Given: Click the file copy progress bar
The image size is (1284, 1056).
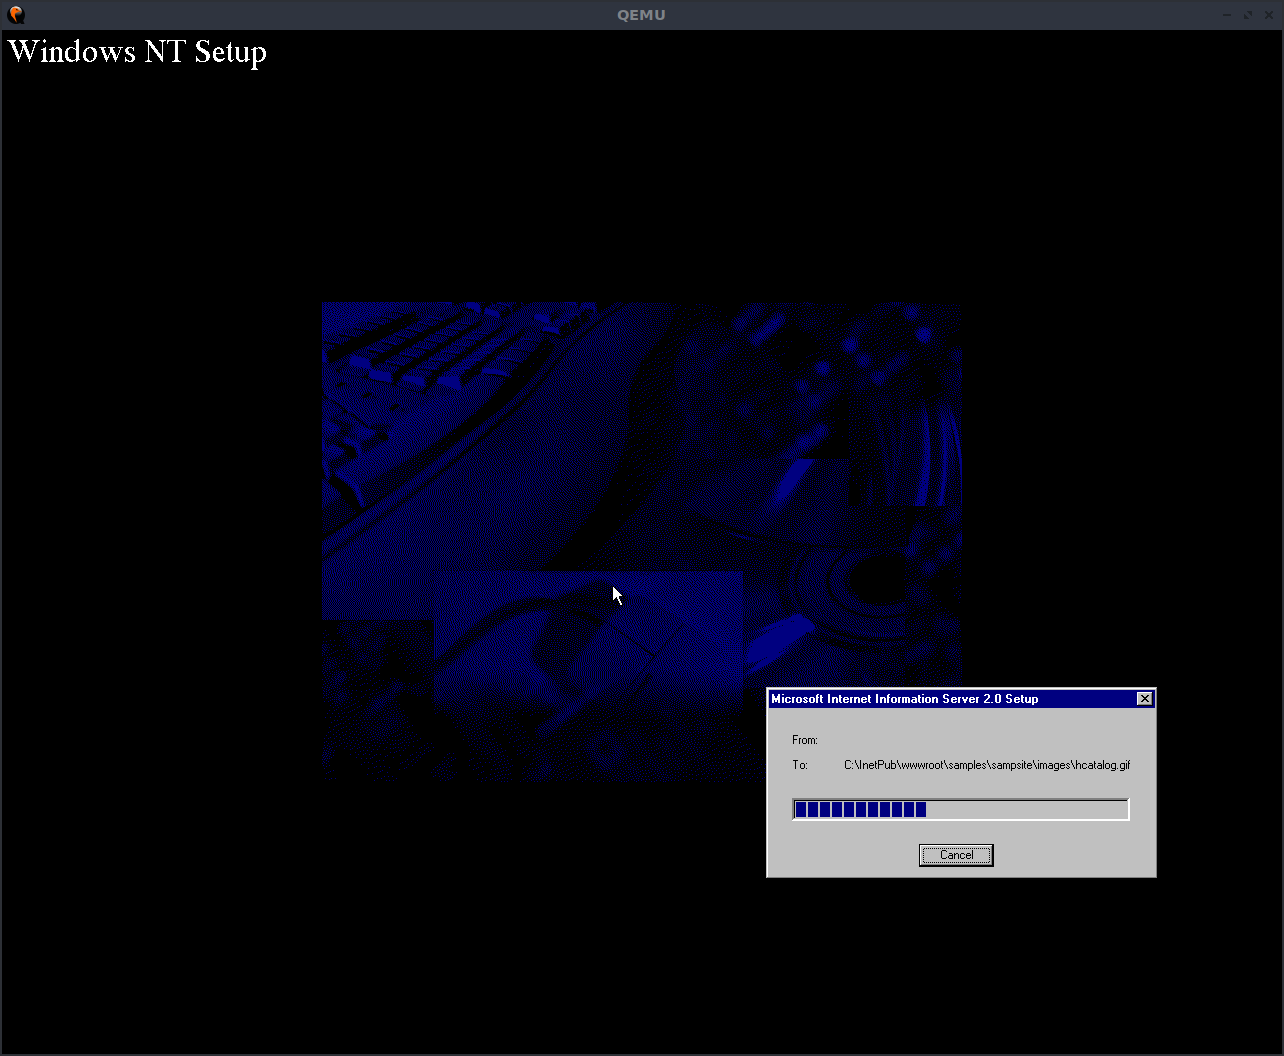Looking at the screenshot, I should (x=961, y=809).
